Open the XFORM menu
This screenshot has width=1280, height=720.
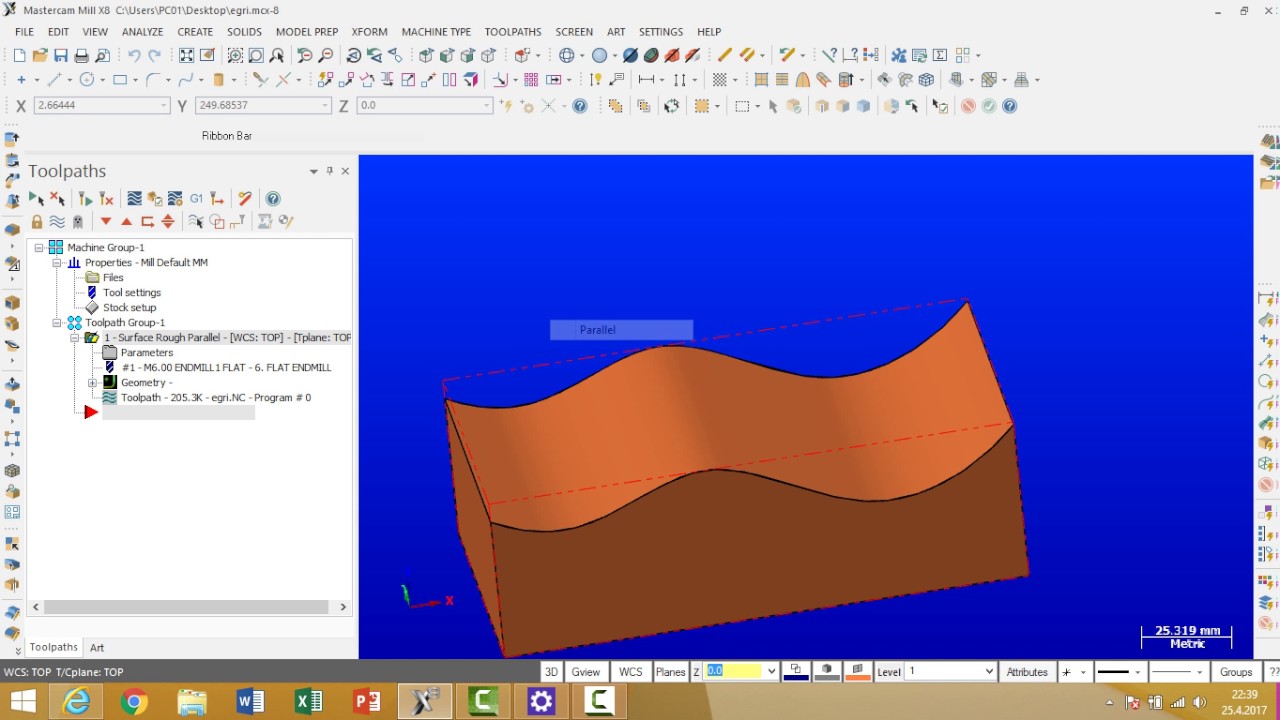370,32
